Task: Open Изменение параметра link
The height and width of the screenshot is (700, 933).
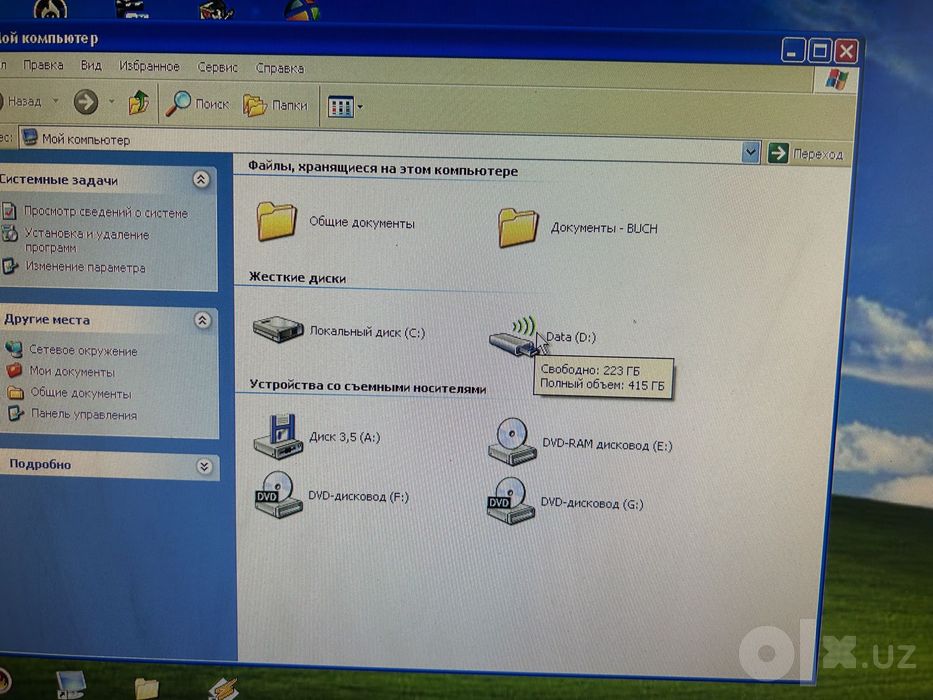Action: (x=86, y=267)
